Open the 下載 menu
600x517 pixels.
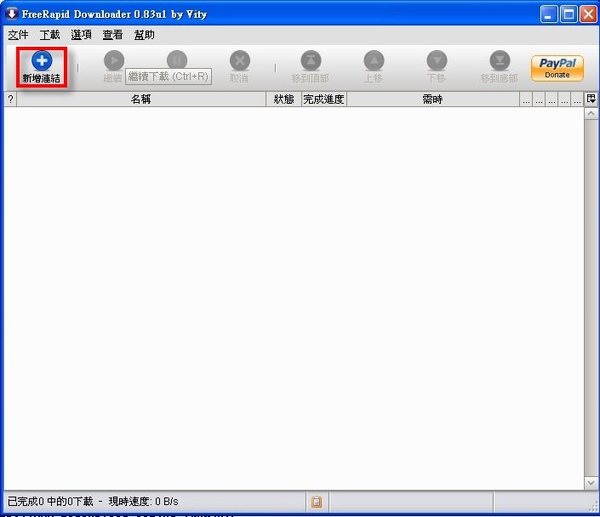[x=50, y=35]
